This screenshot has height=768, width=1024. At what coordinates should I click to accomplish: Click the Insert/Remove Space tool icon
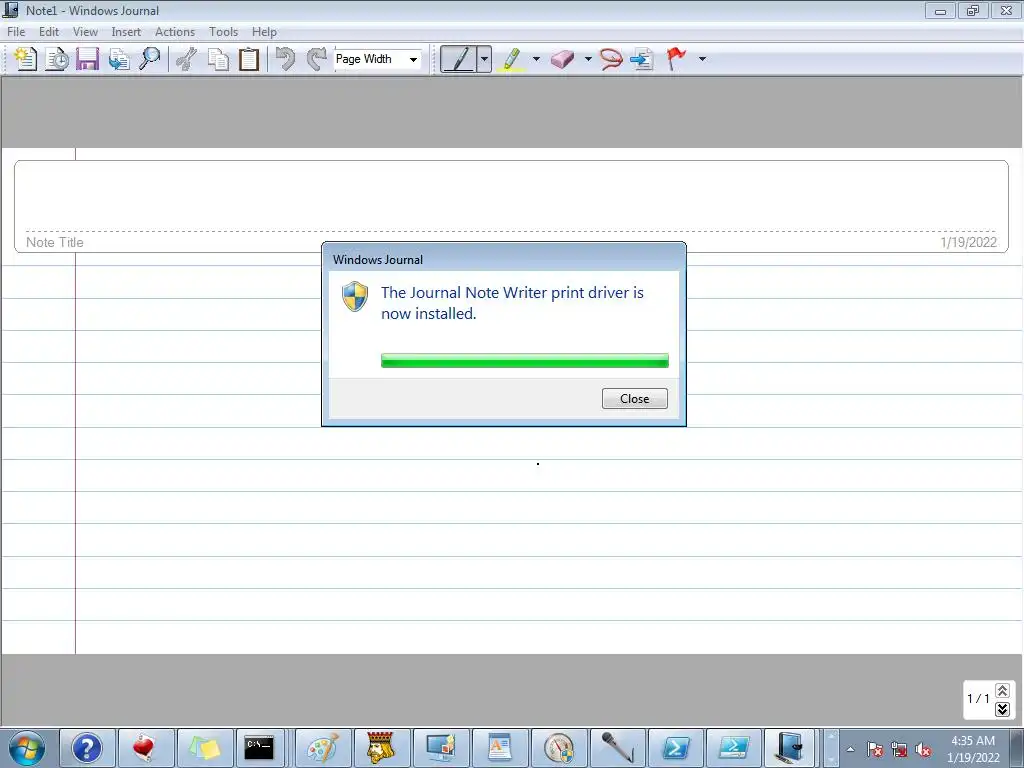click(642, 59)
